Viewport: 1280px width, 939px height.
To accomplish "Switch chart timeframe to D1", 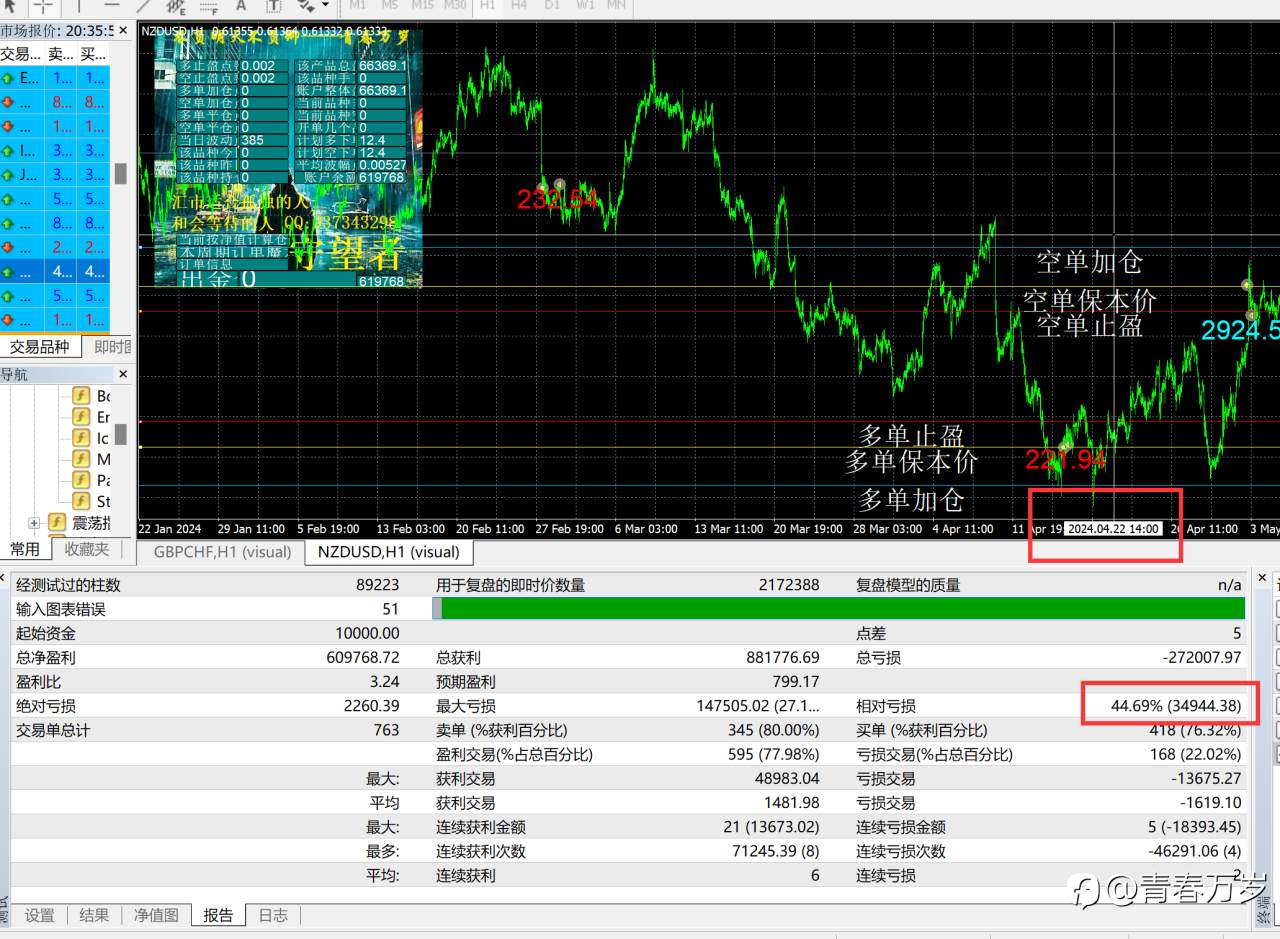I will point(552,5).
